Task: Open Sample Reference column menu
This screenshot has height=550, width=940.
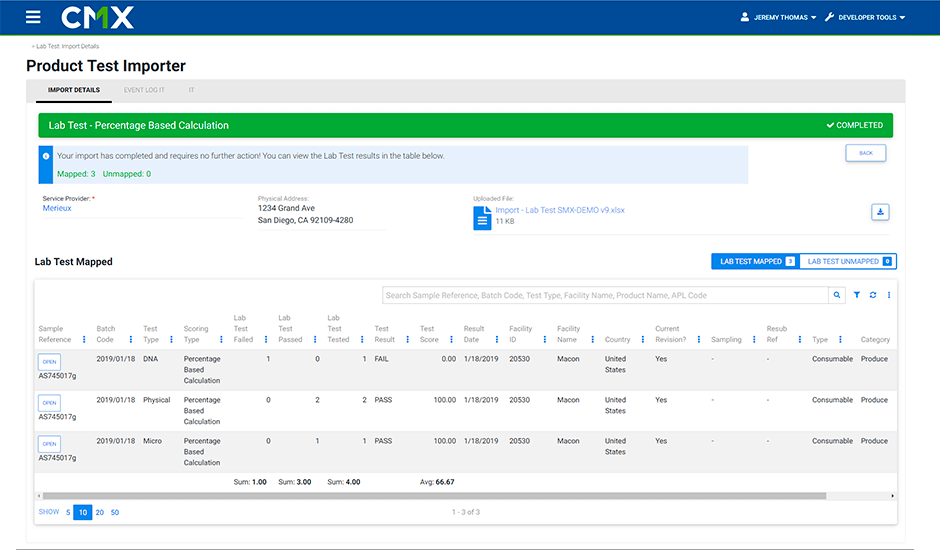Action: pos(84,339)
